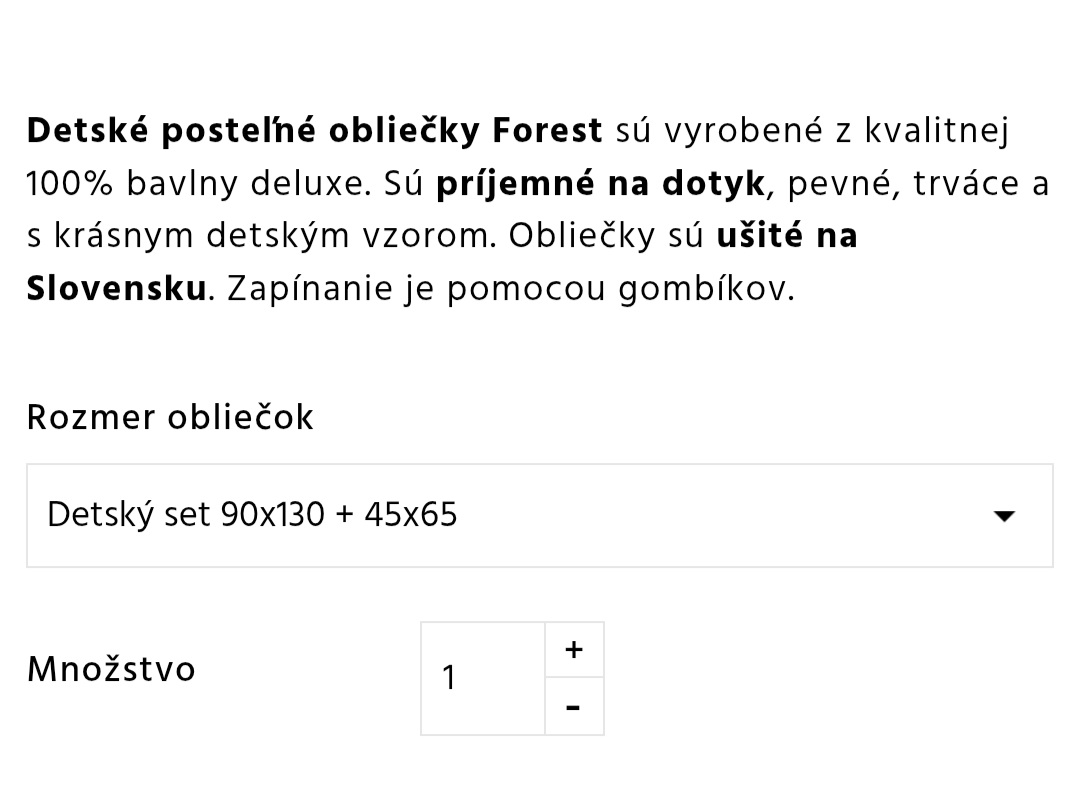Click the bold phrase "ušité na"
1080x801 pixels.
click(x=787, y=237)
